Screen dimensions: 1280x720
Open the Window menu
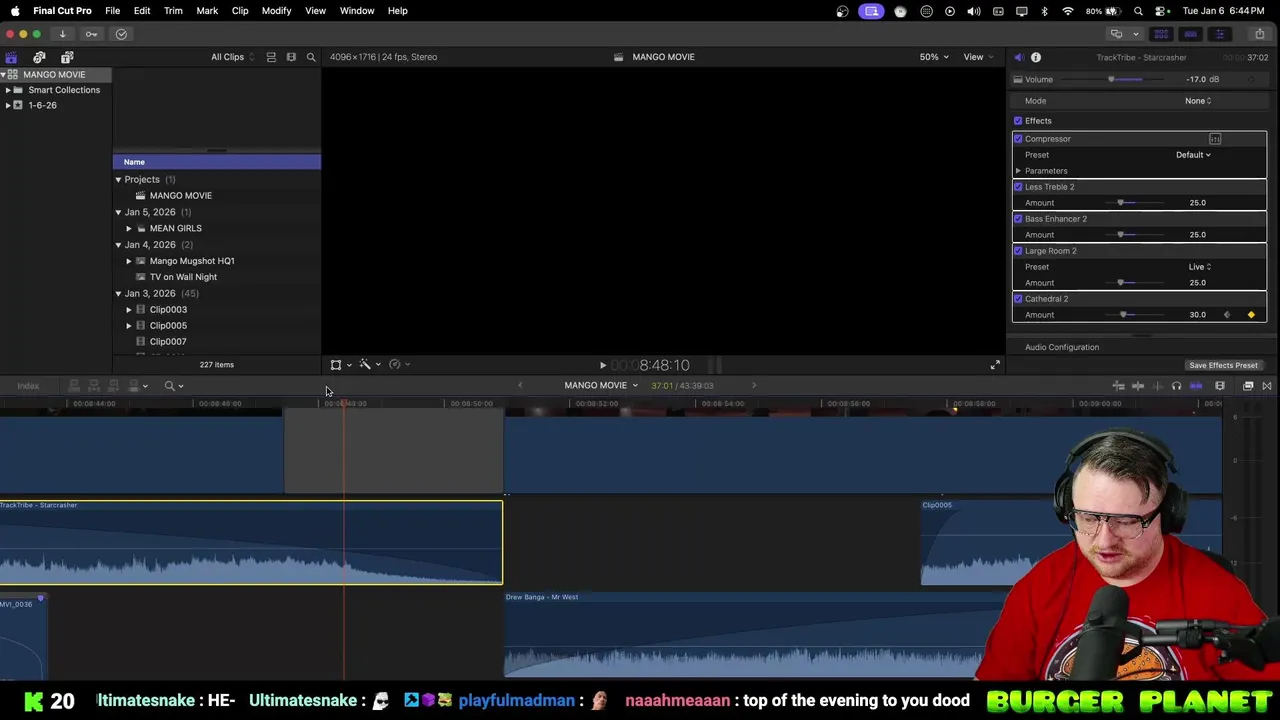(x=357, y=11)
